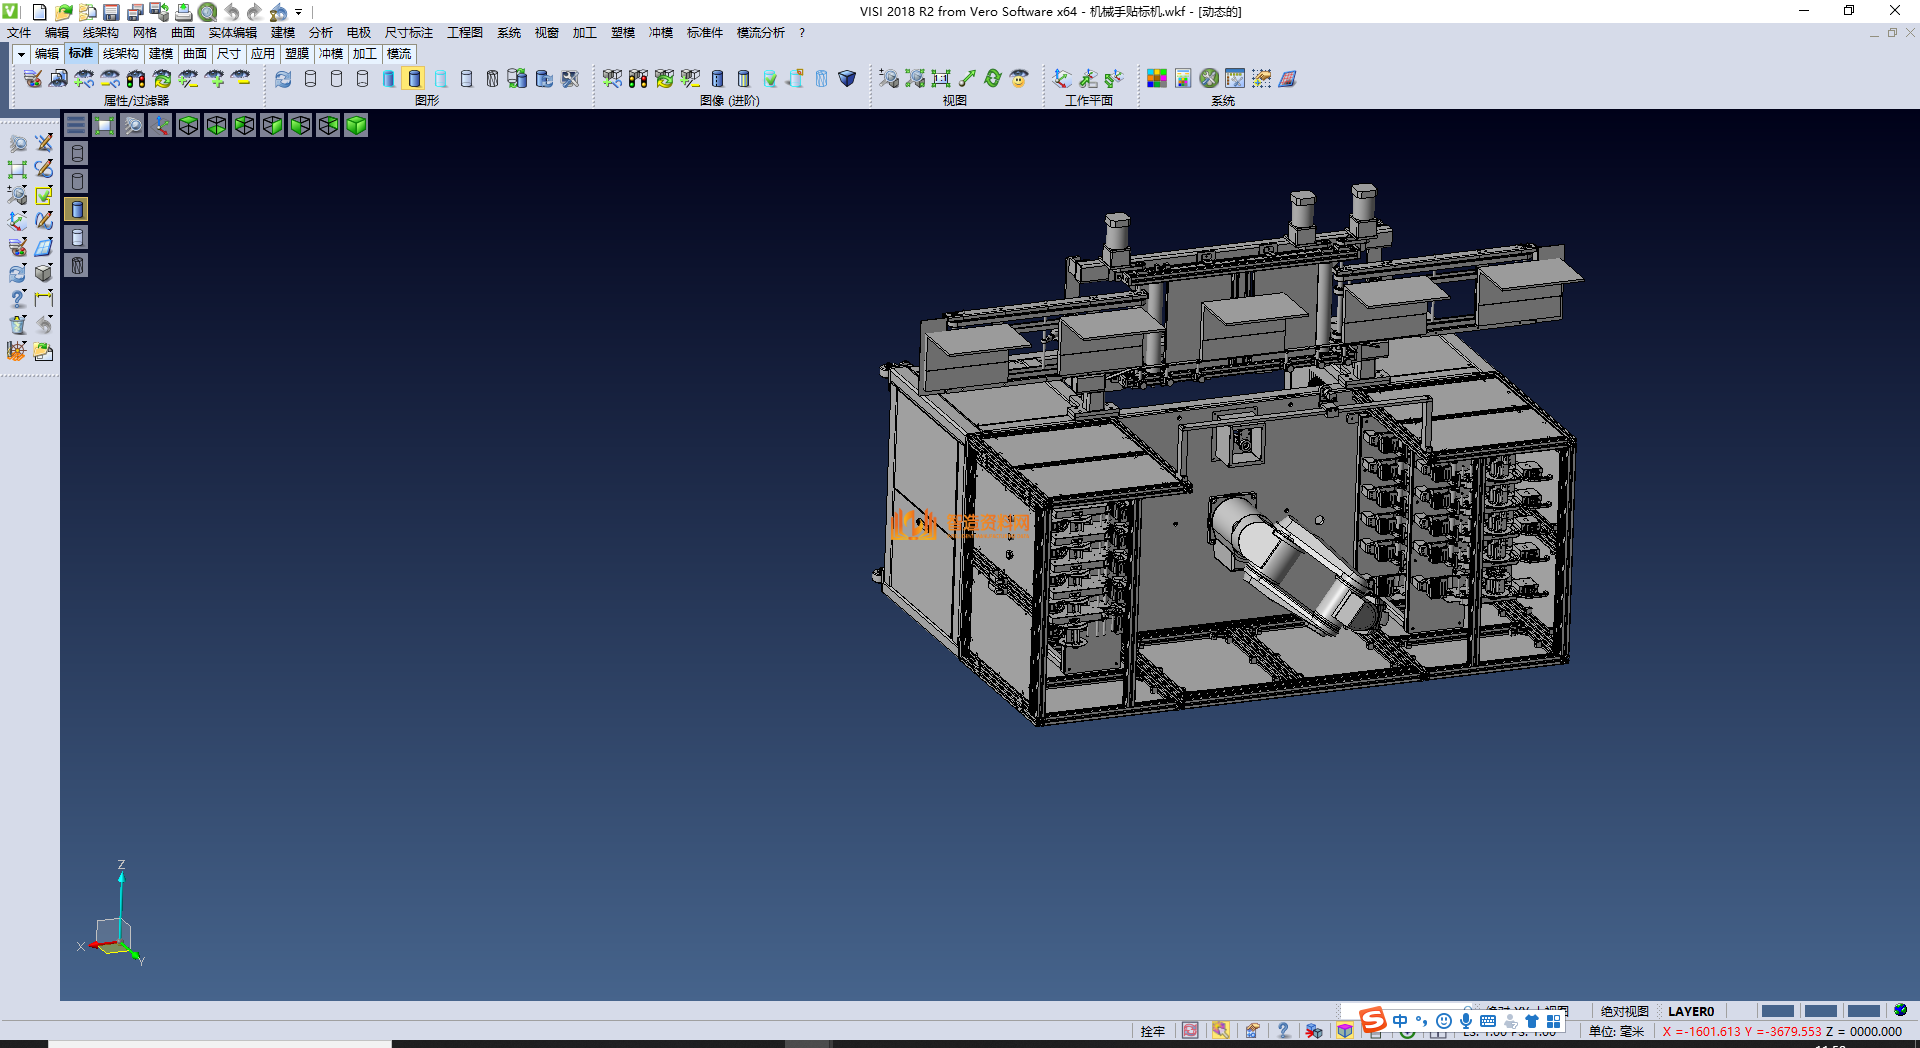Viewport: 1920px width, 1048px height.
Task: Click the Open file icon in quick toolbar
Action: 63,12
